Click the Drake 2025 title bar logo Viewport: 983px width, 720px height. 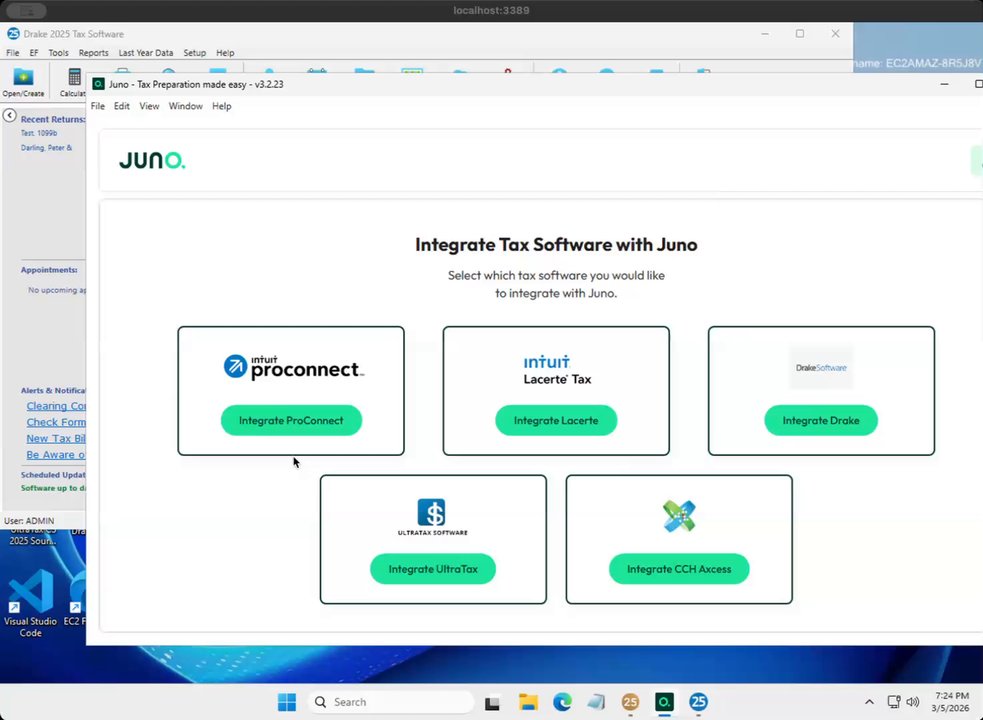[13, 34]
